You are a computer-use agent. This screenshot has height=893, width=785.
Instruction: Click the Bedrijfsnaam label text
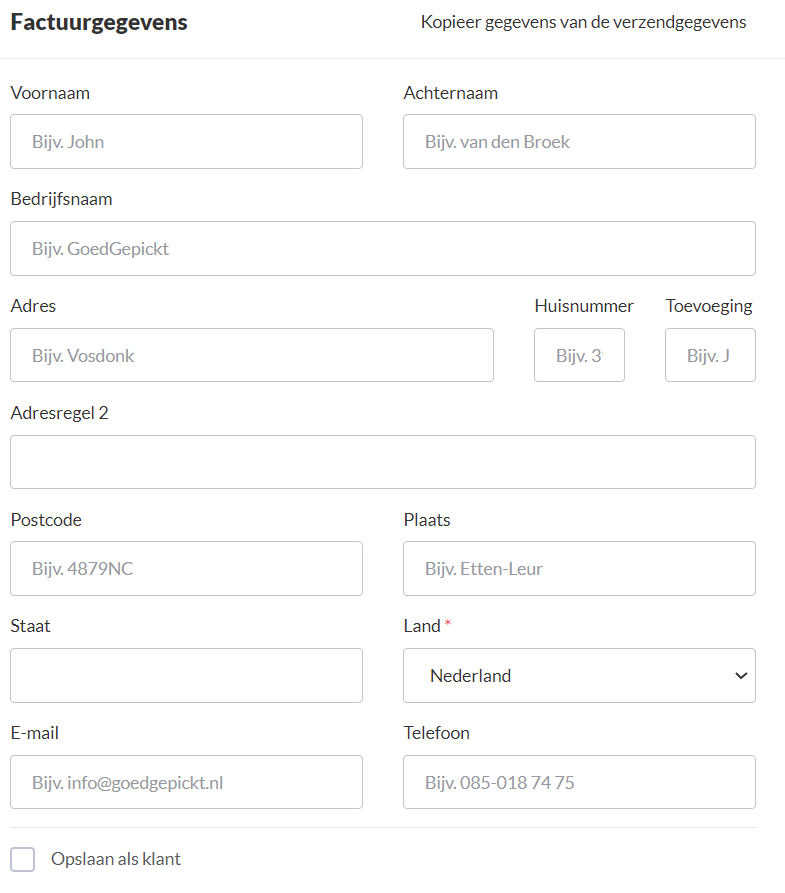62,199
